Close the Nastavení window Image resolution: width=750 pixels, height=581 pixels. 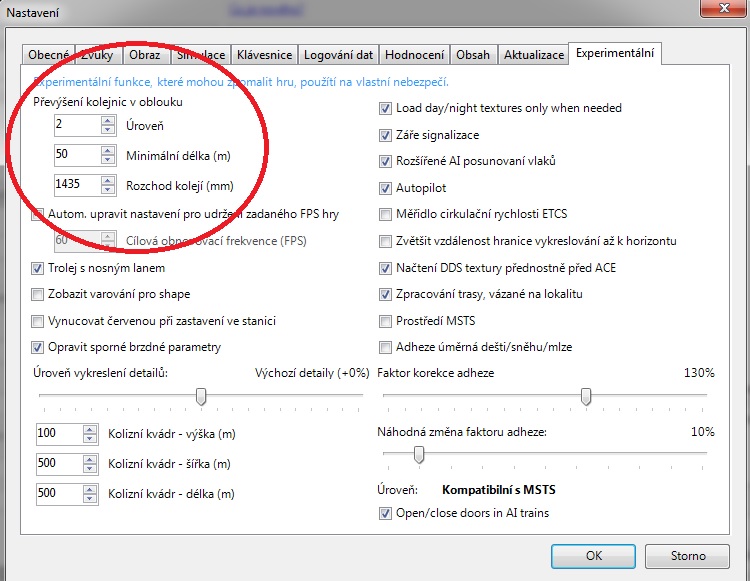716,10
